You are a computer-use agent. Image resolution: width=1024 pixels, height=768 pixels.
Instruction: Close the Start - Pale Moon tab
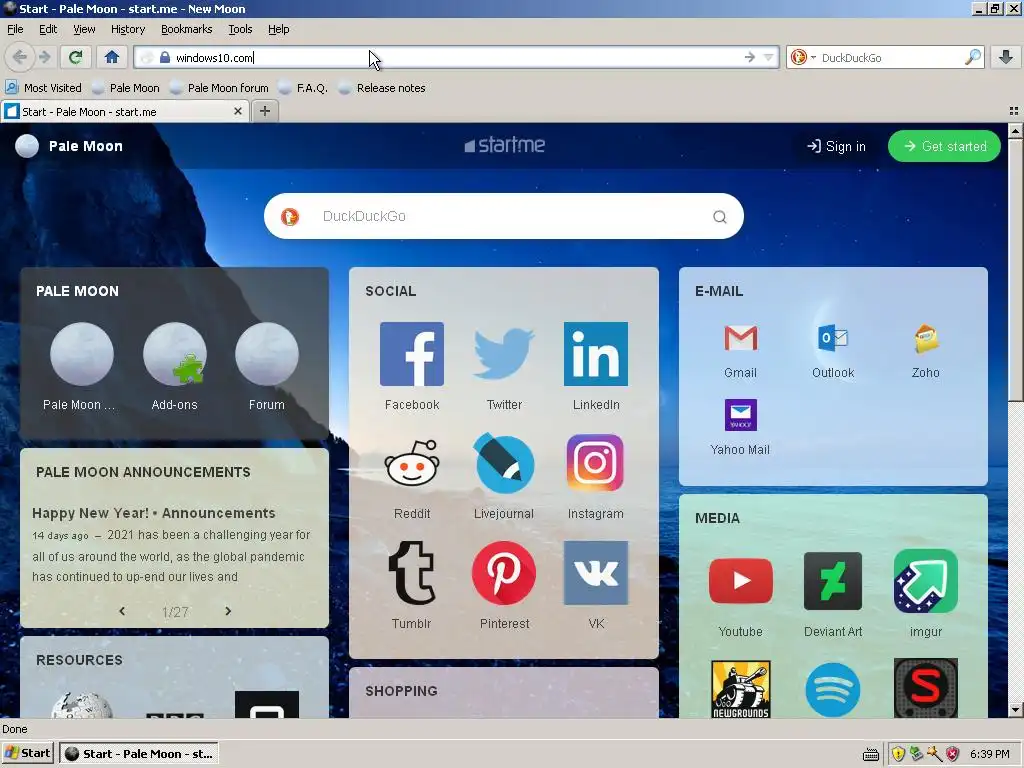point(238,111)
